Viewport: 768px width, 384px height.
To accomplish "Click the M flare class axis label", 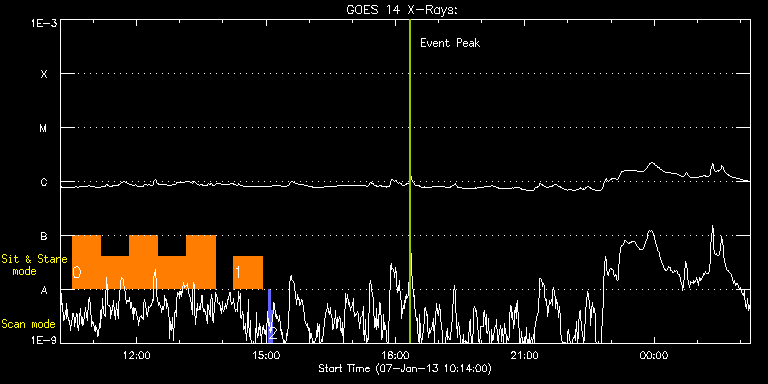I will click(44, 128).
